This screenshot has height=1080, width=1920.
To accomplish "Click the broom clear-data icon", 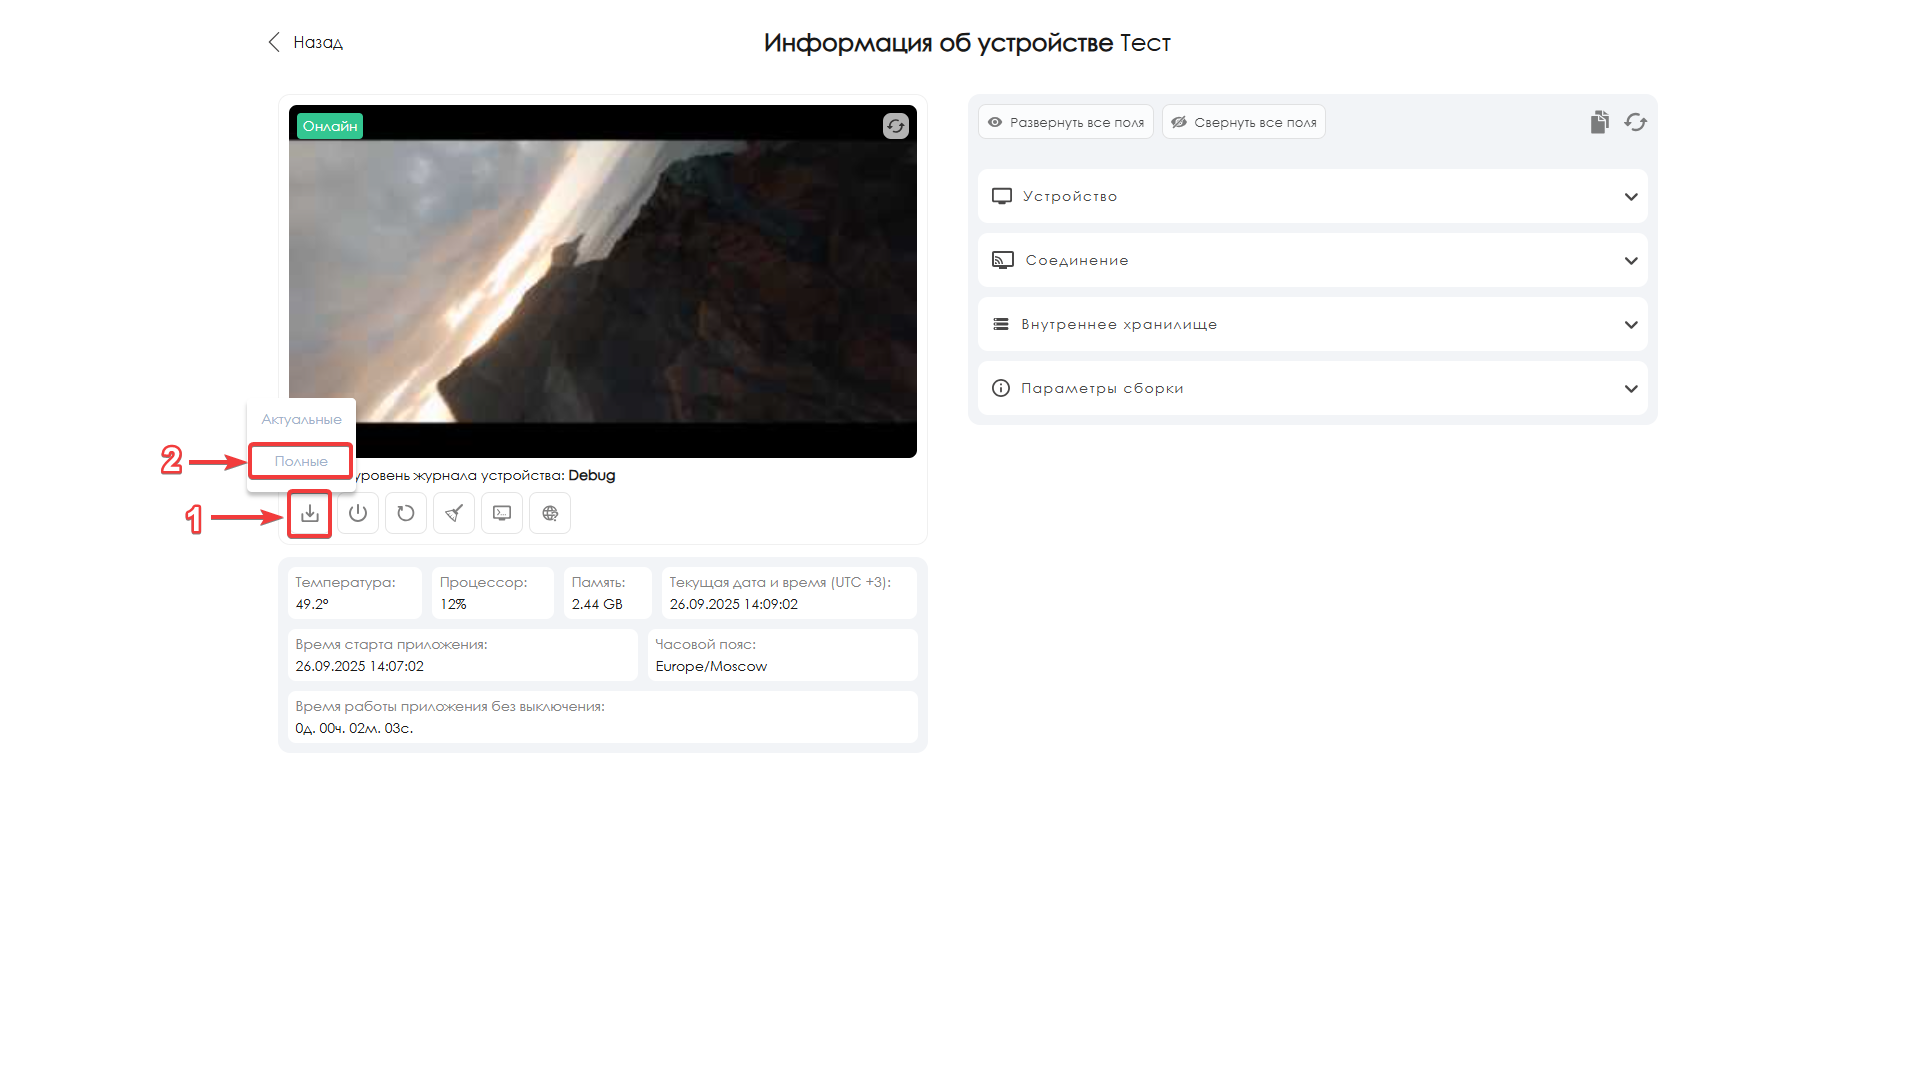I will click(454, 513).
